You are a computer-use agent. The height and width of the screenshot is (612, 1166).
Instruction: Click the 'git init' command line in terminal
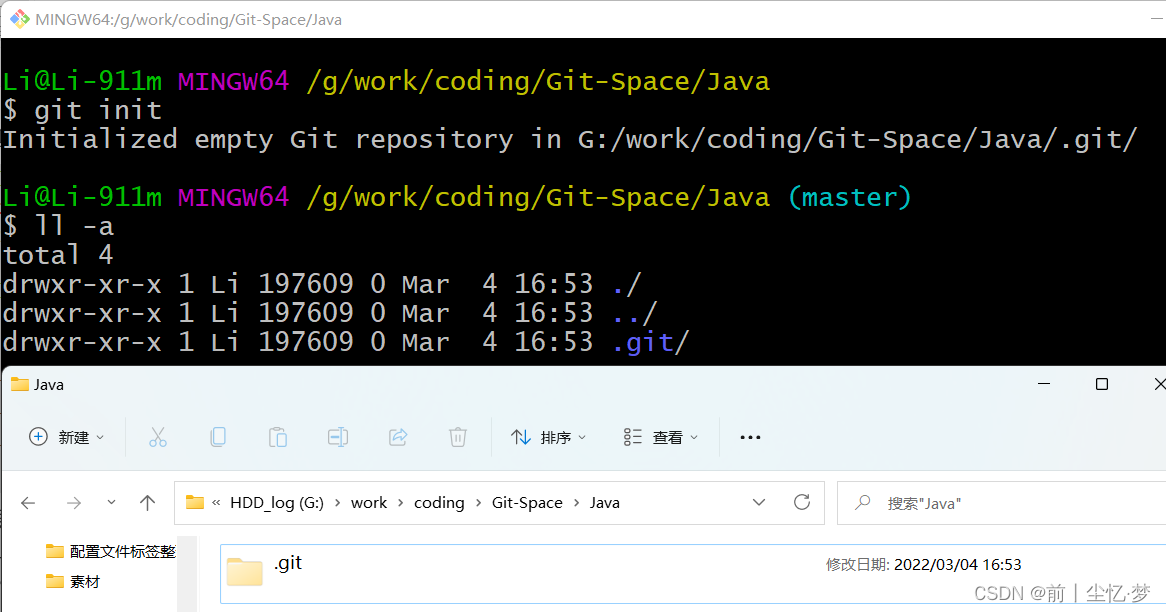tap(83, 110)
